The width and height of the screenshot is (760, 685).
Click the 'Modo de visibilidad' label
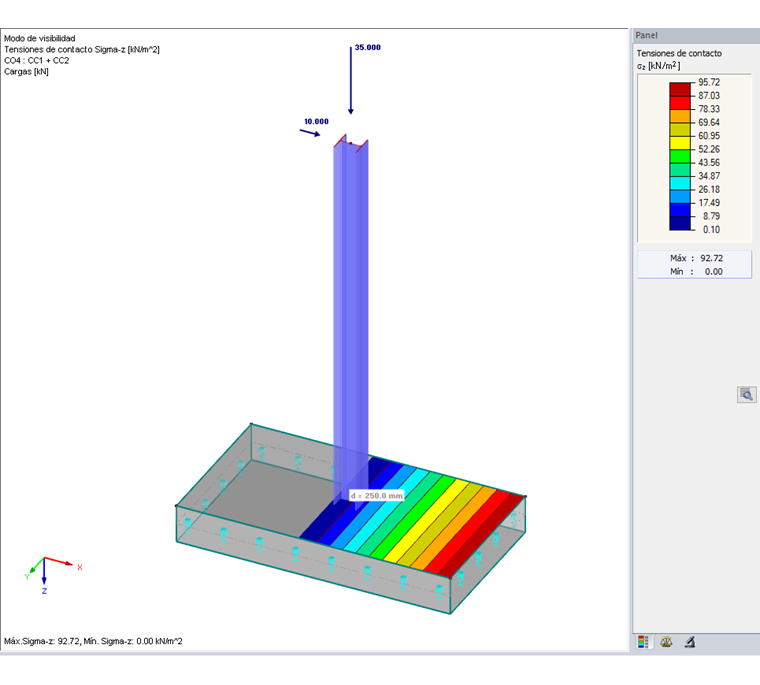[x=40, y=38]
